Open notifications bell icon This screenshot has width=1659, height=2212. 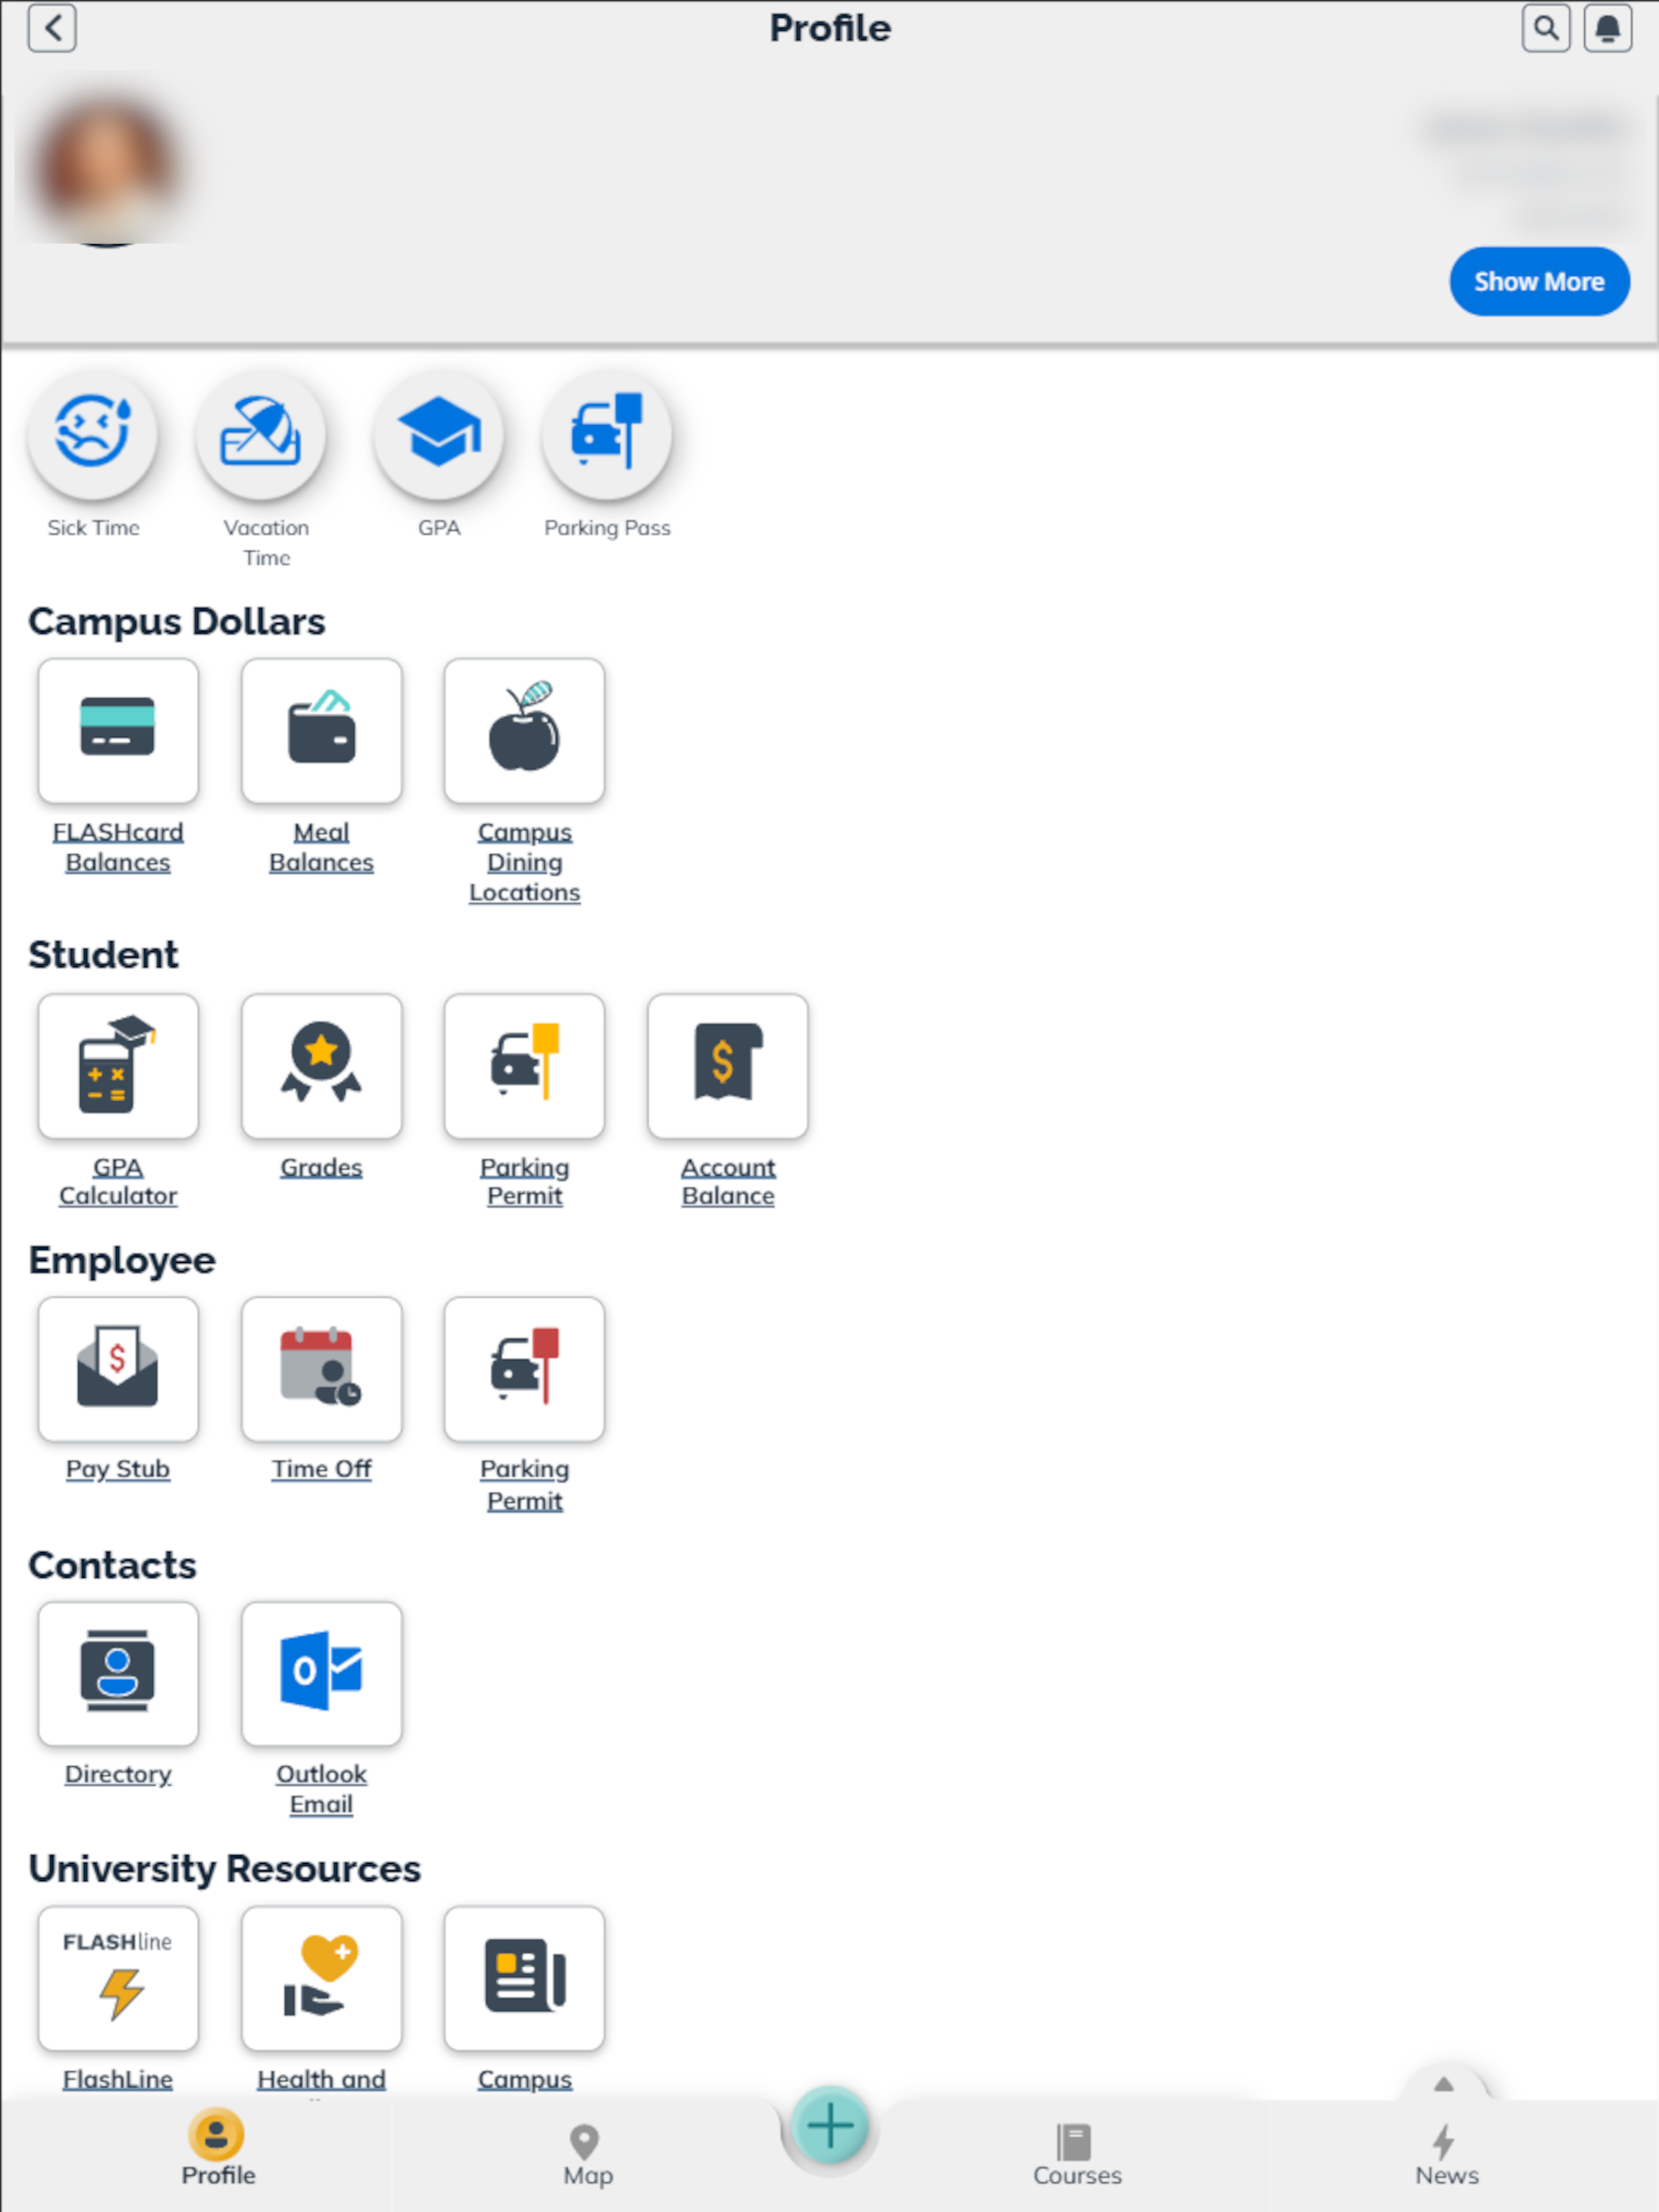(1607, 28)
